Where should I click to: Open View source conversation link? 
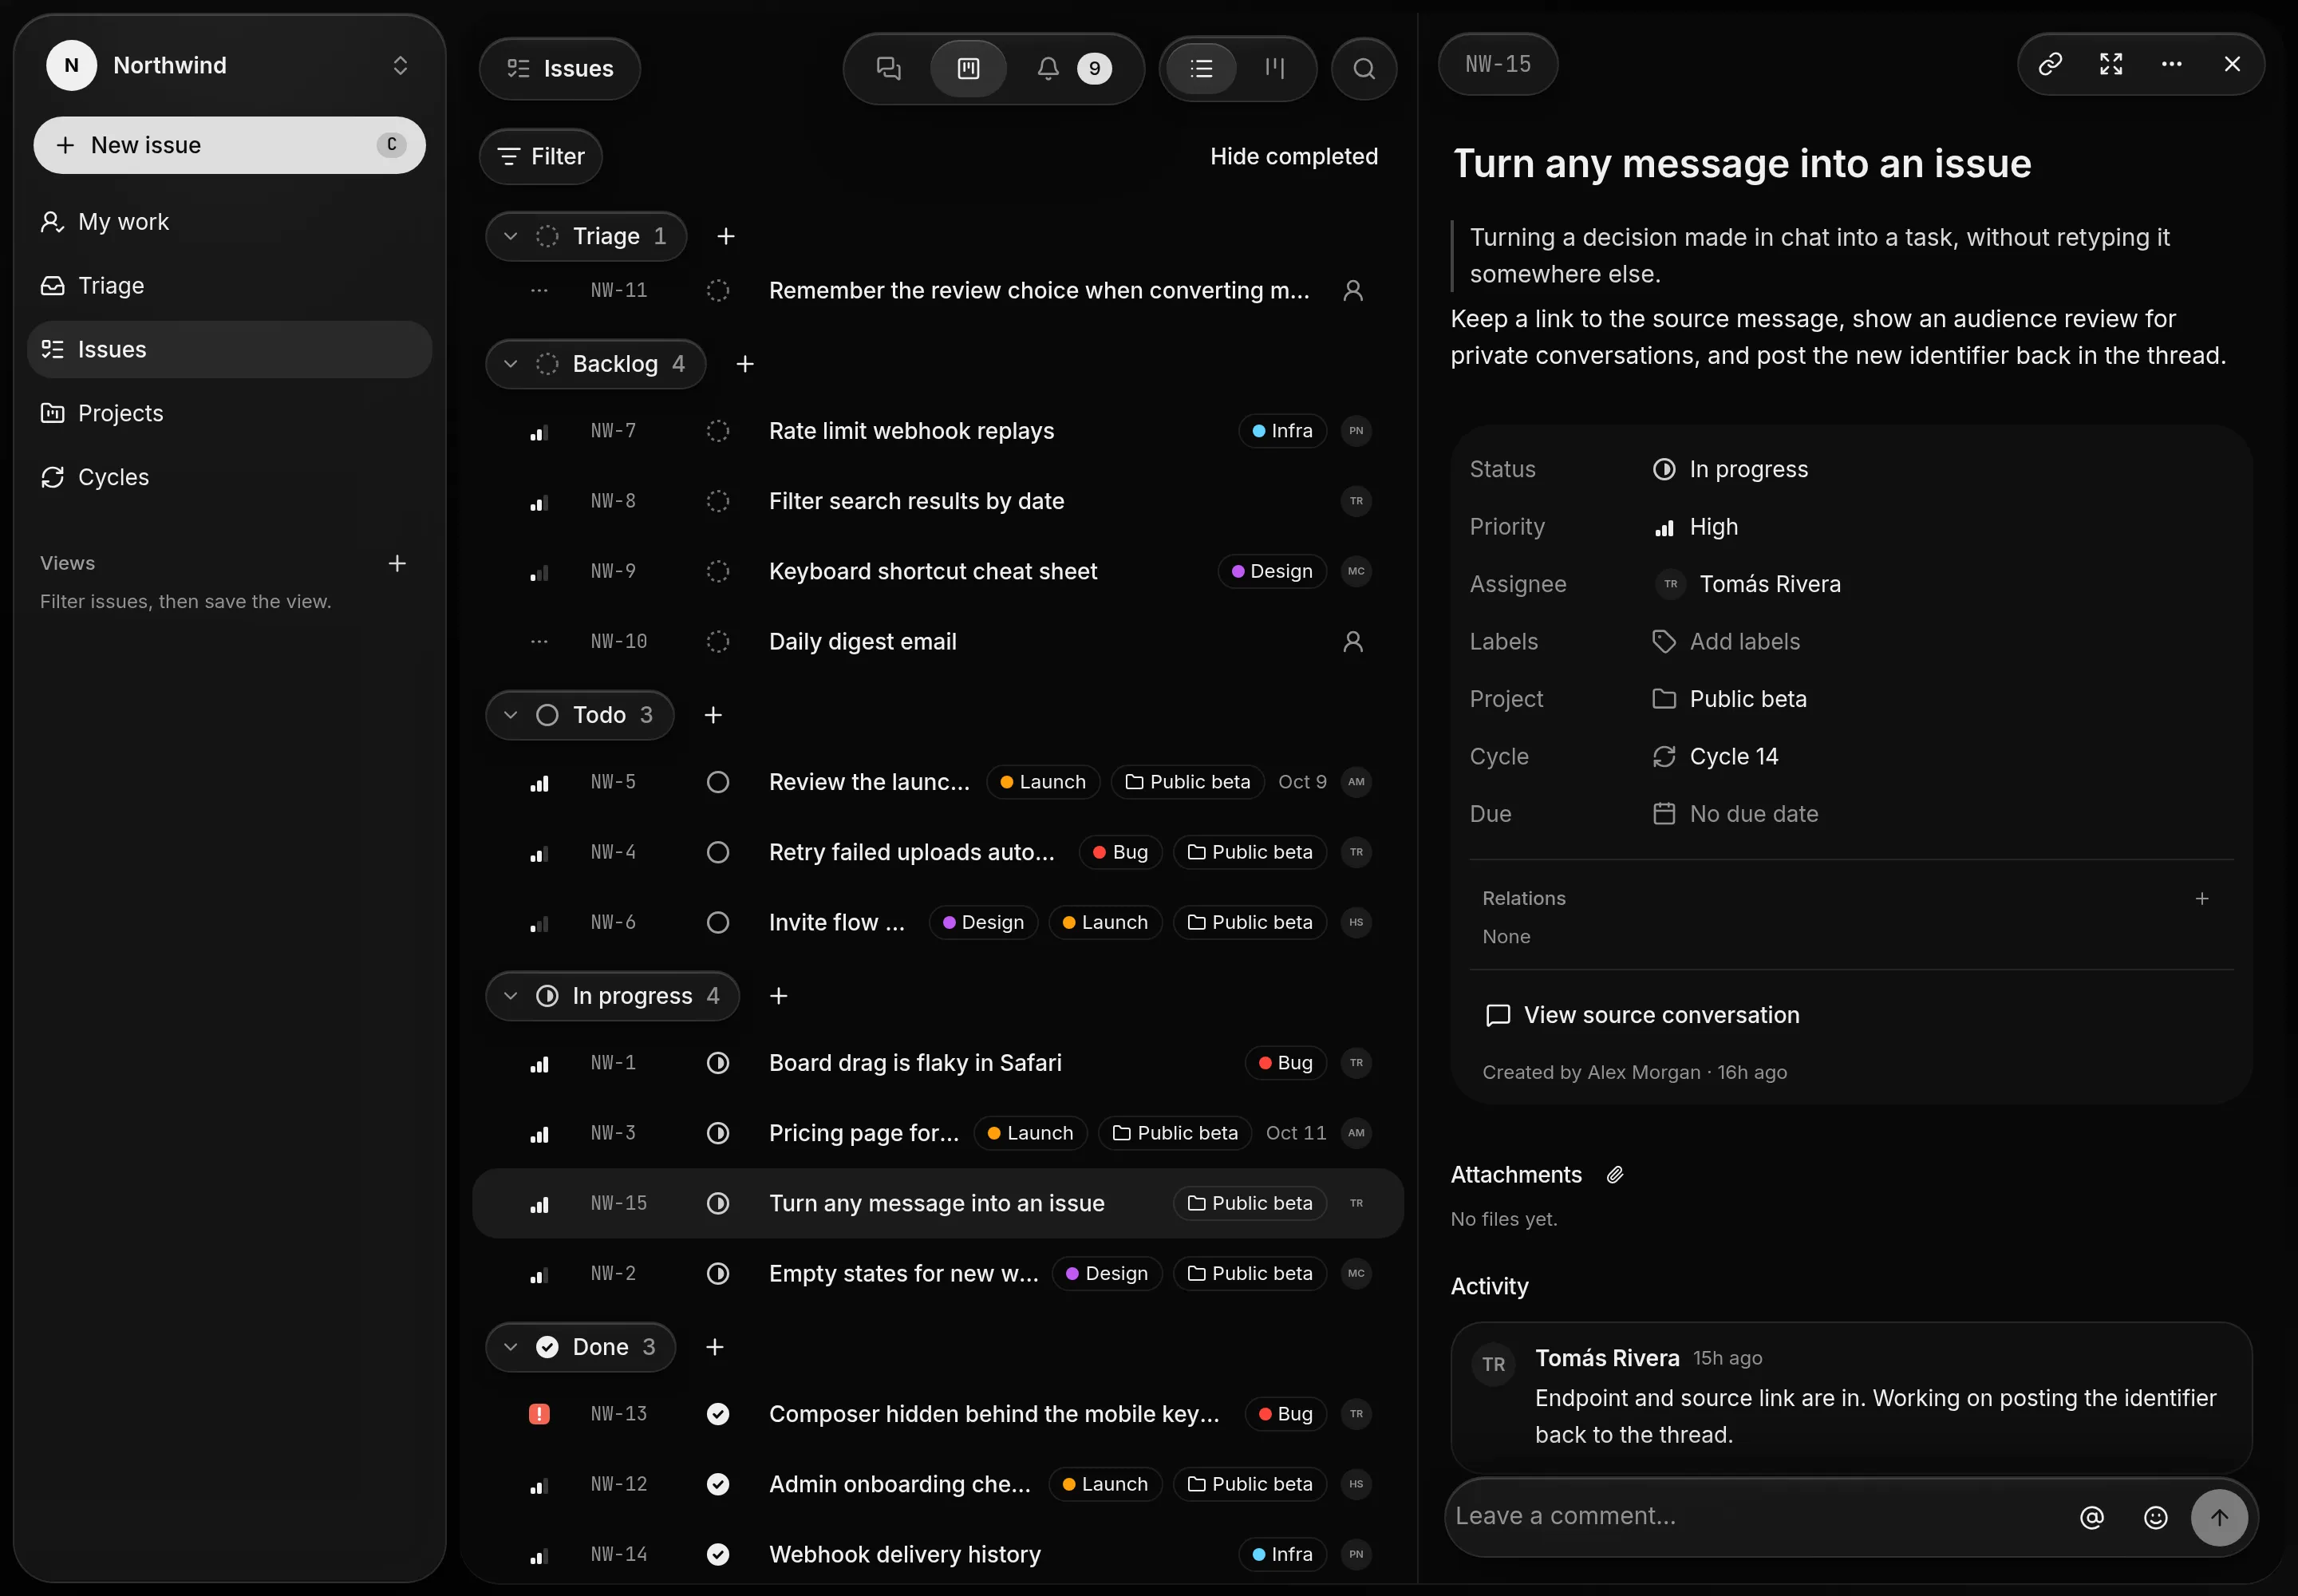click(x=1642, y=1015)
